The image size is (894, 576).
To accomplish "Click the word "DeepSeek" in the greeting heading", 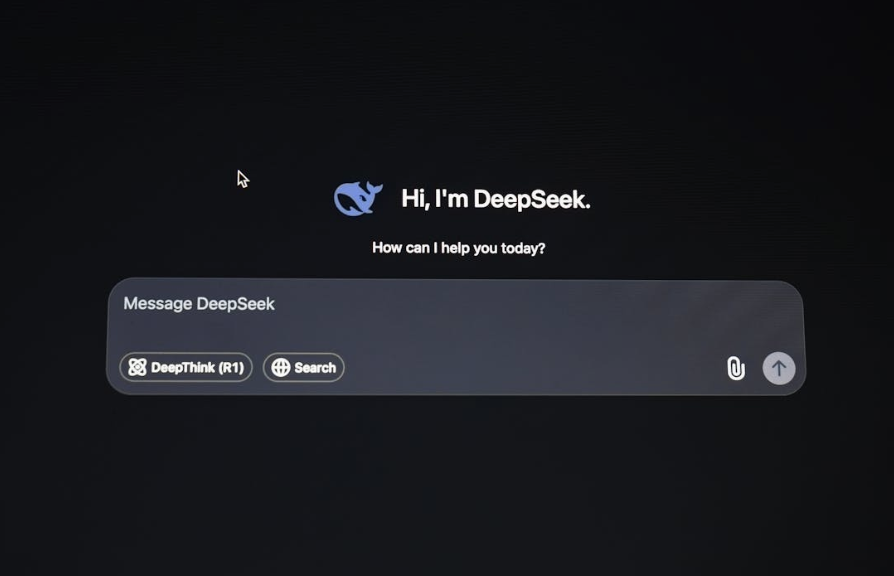I will point(531,199).
